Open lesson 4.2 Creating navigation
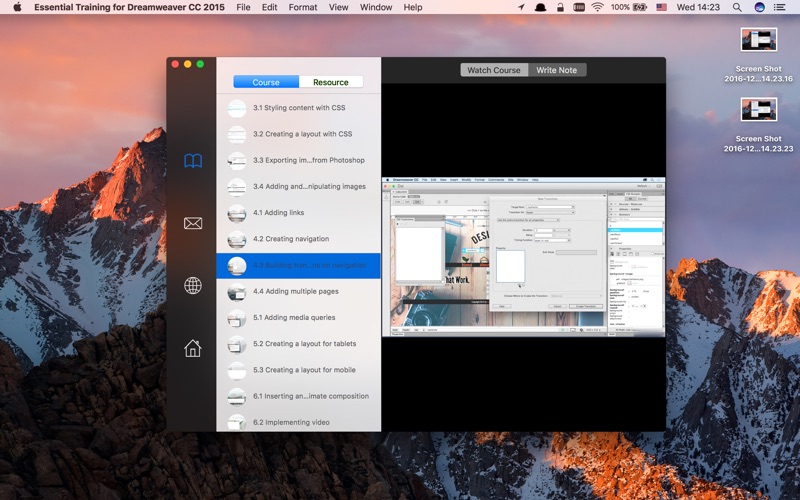This screenshot has width=800, height=500. 299,239
